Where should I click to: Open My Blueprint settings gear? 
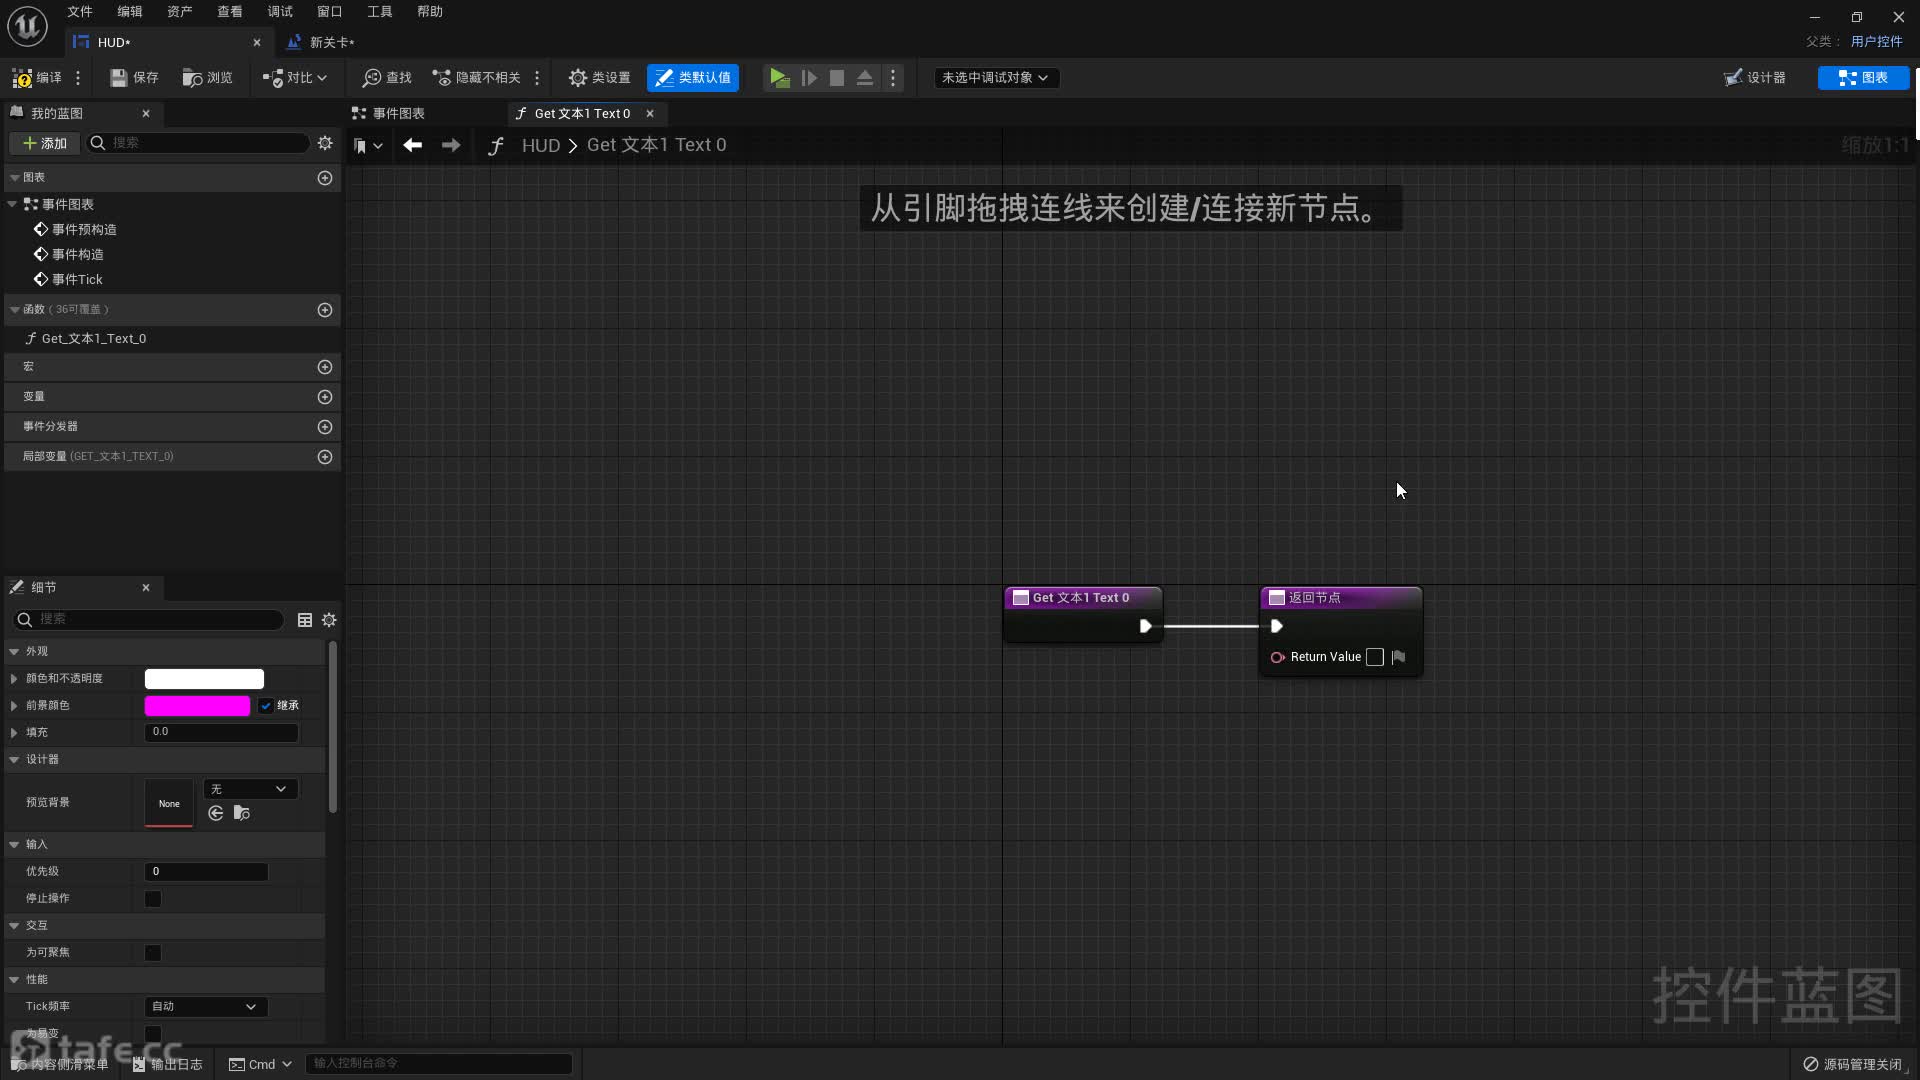click(x=325, y=143)
